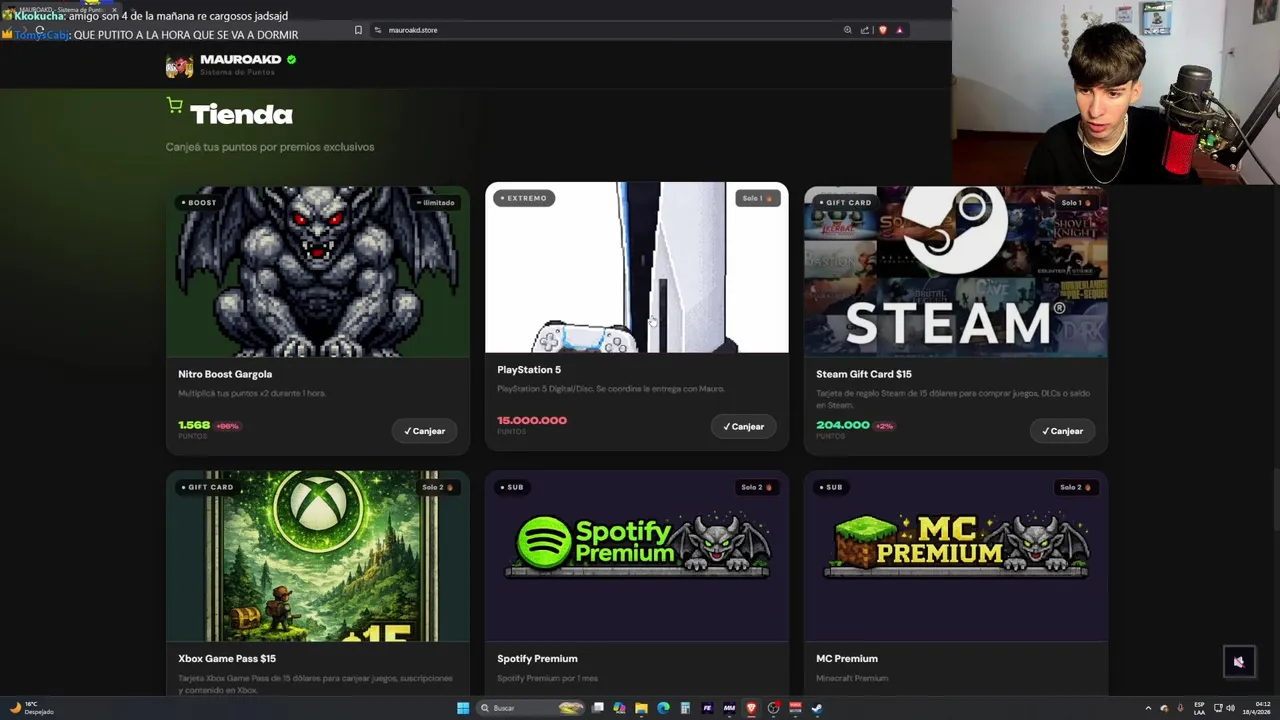This screenshot has height=720, width=1280.
Task: Open File Explorer from the taskbar
Action: [641, 708]
